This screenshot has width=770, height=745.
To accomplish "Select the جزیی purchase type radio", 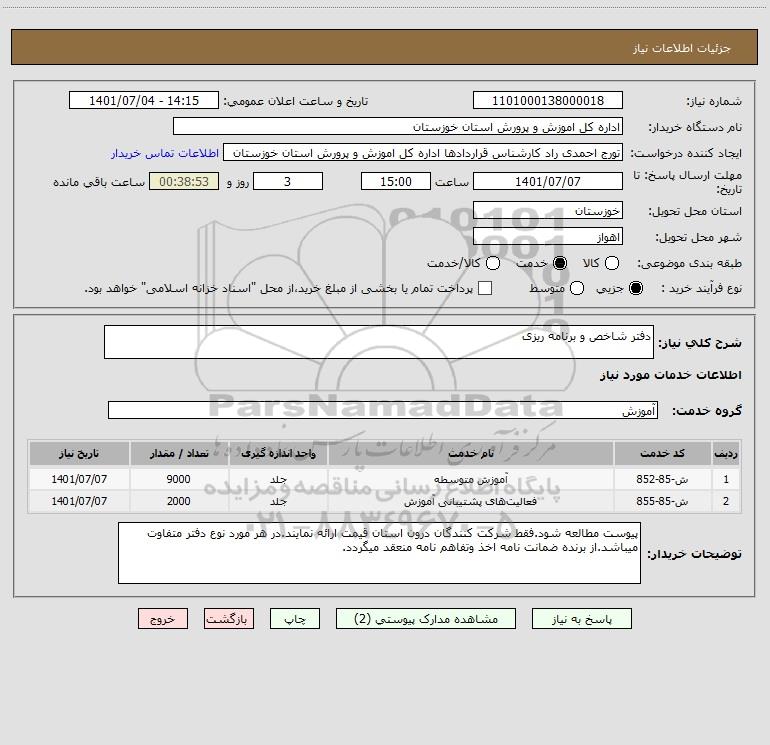I will [x=636, y=288].
